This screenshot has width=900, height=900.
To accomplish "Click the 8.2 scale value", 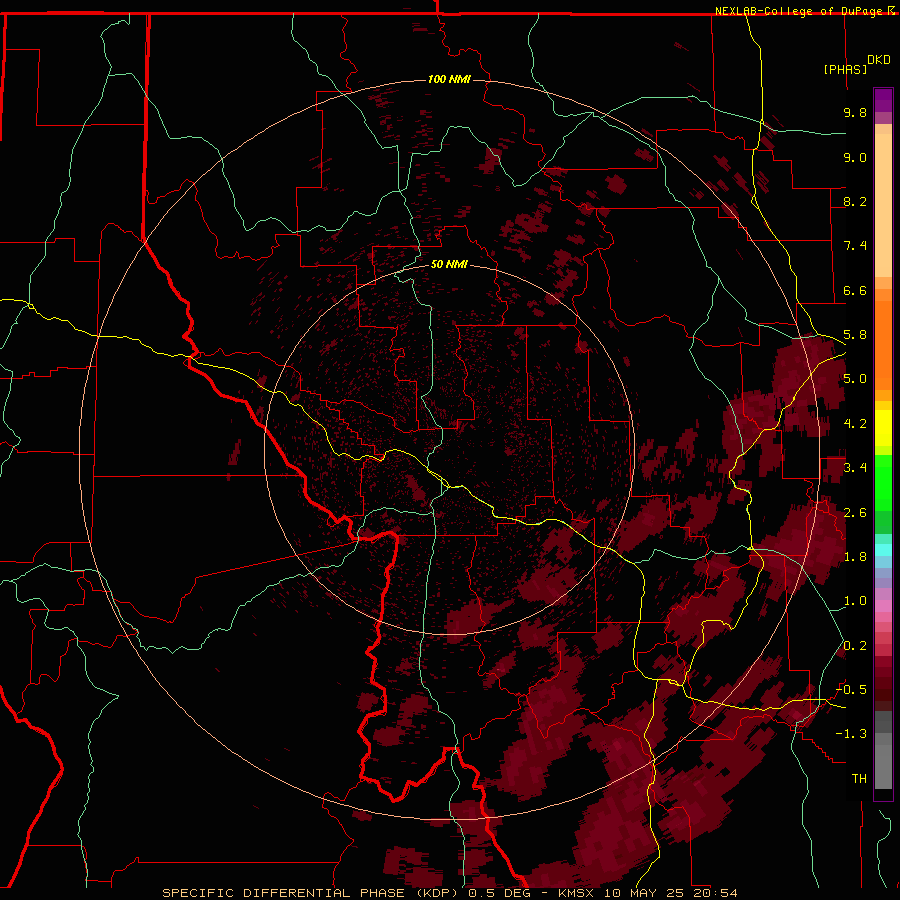I will pyautogui.click(x=855, y=201).
